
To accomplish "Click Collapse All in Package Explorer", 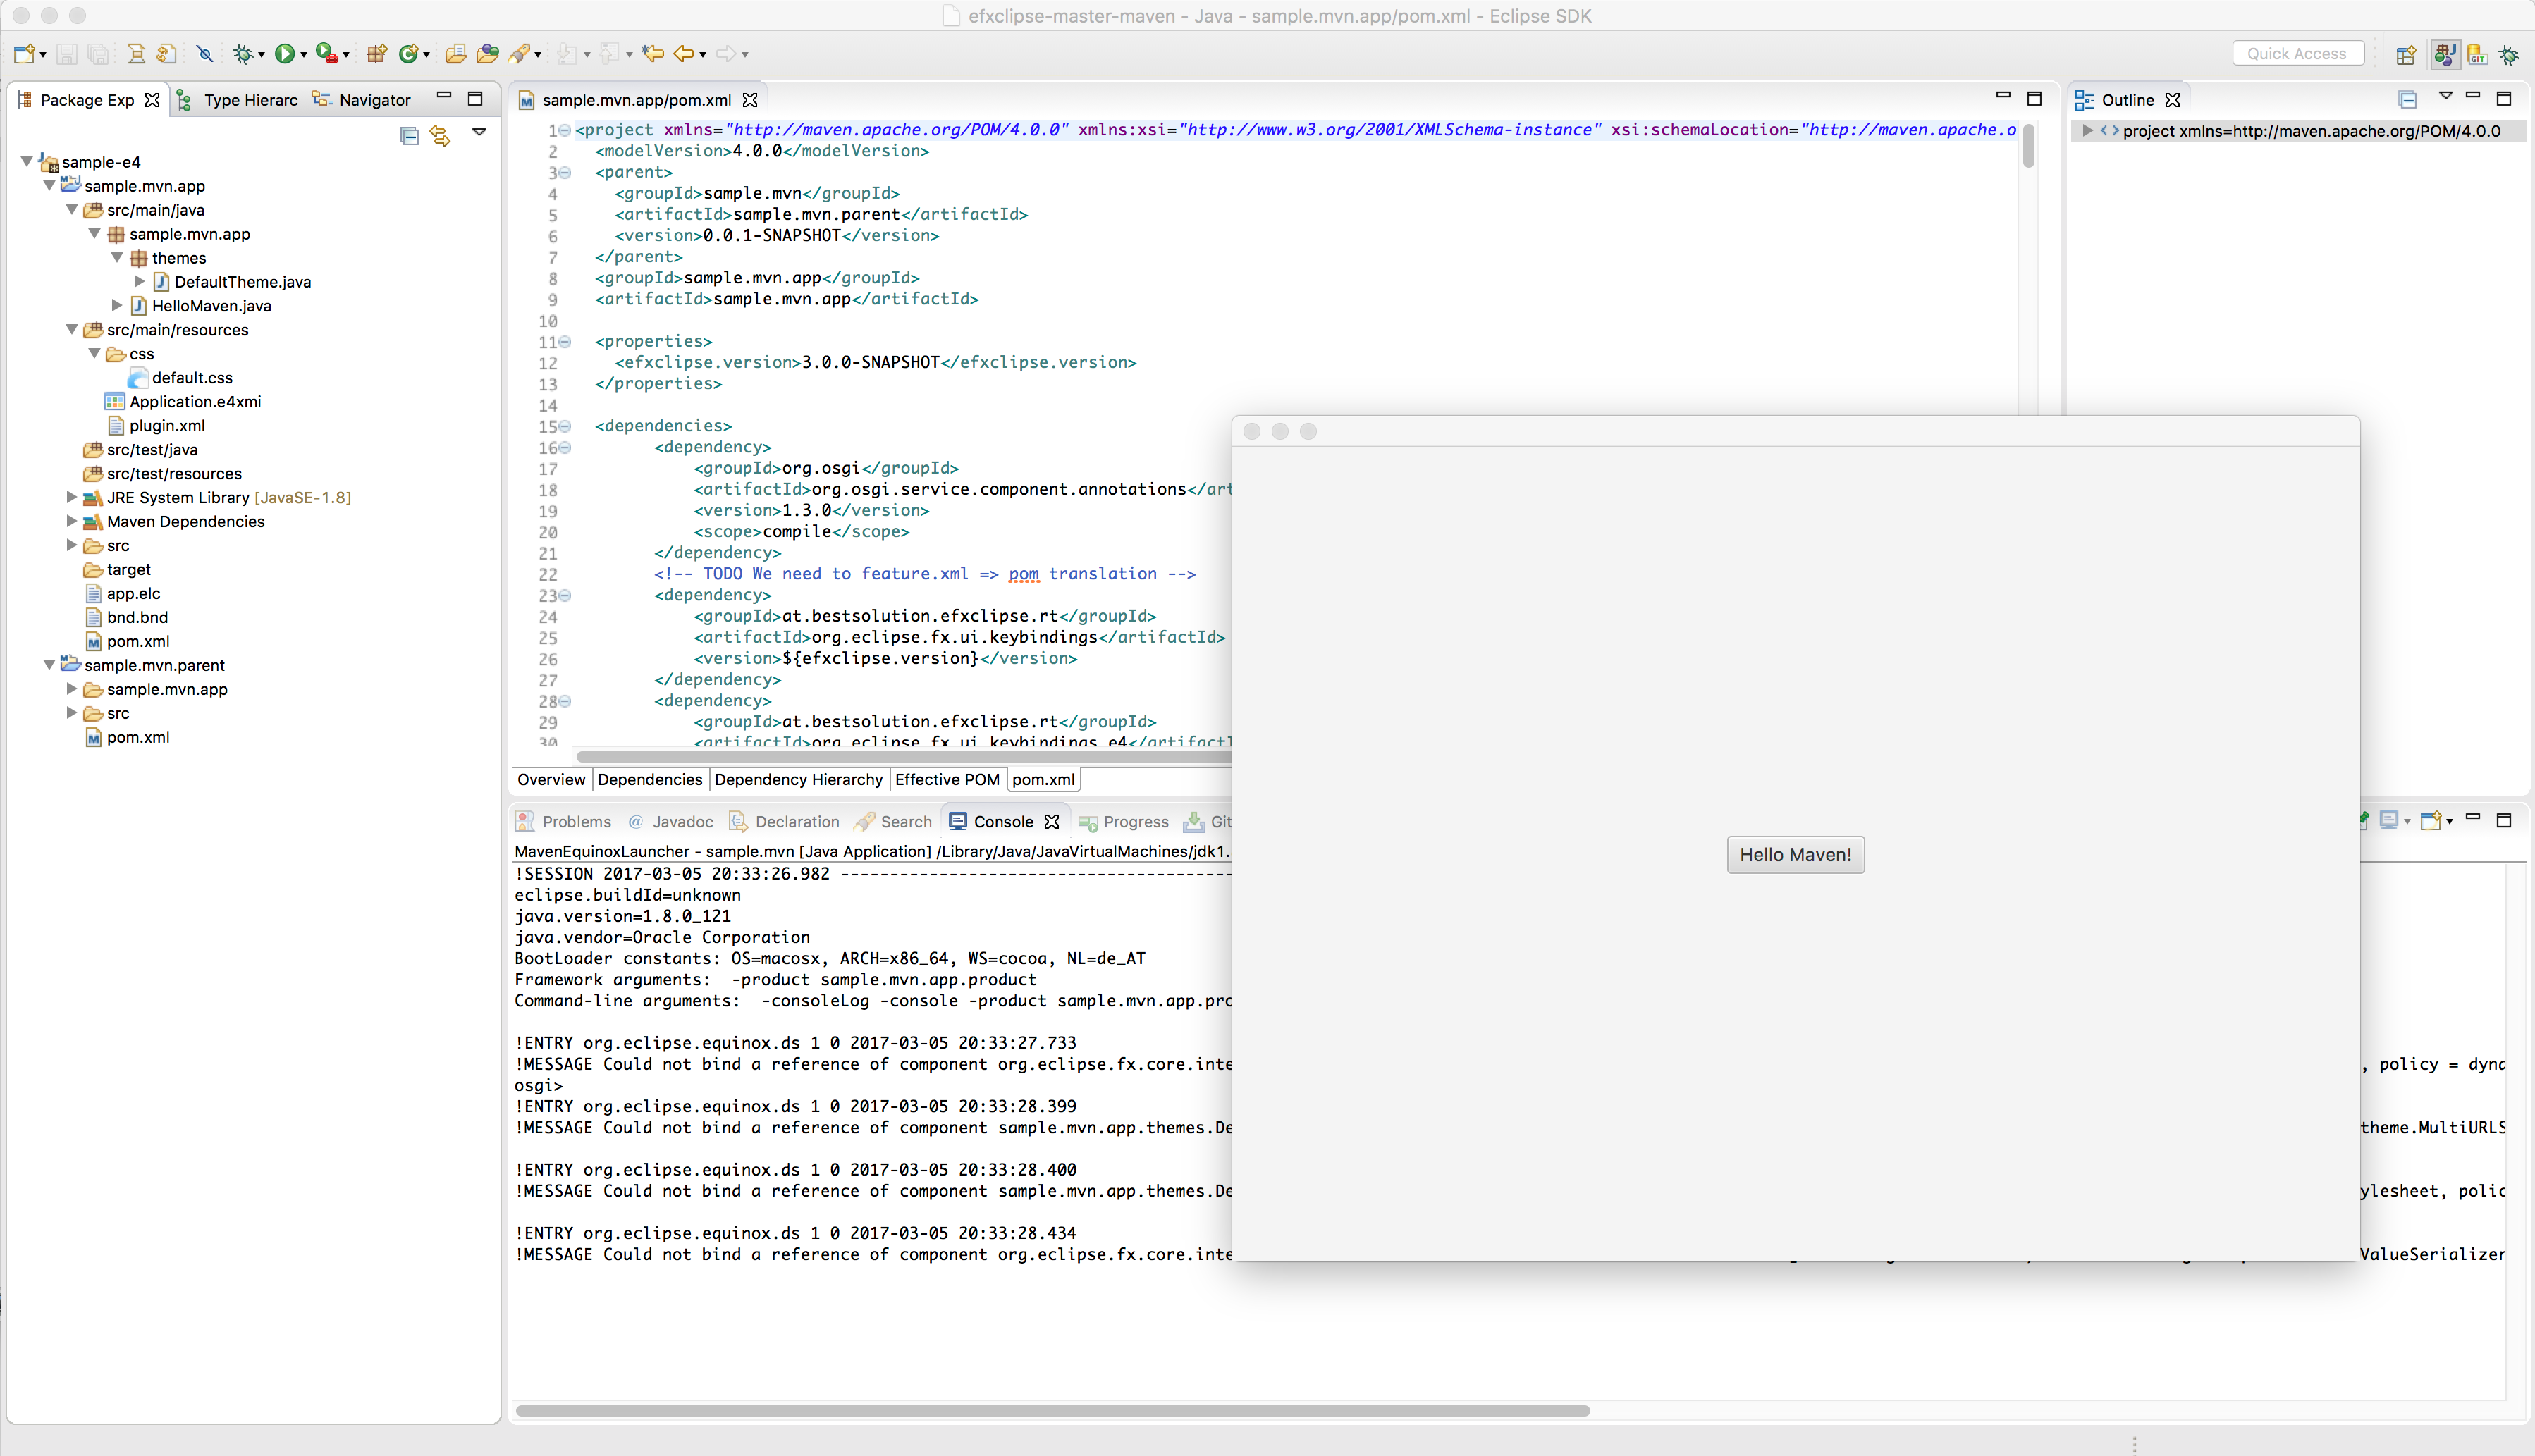I will tap(409, 135).
